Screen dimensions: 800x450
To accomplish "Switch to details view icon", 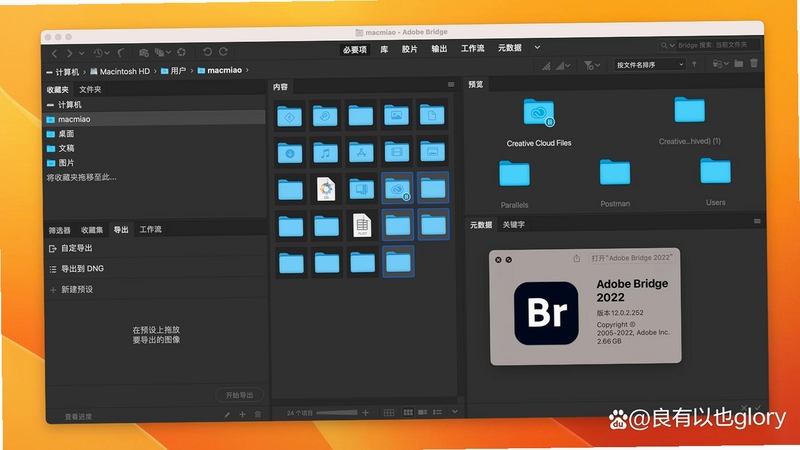I will click(x=422, y=412).
